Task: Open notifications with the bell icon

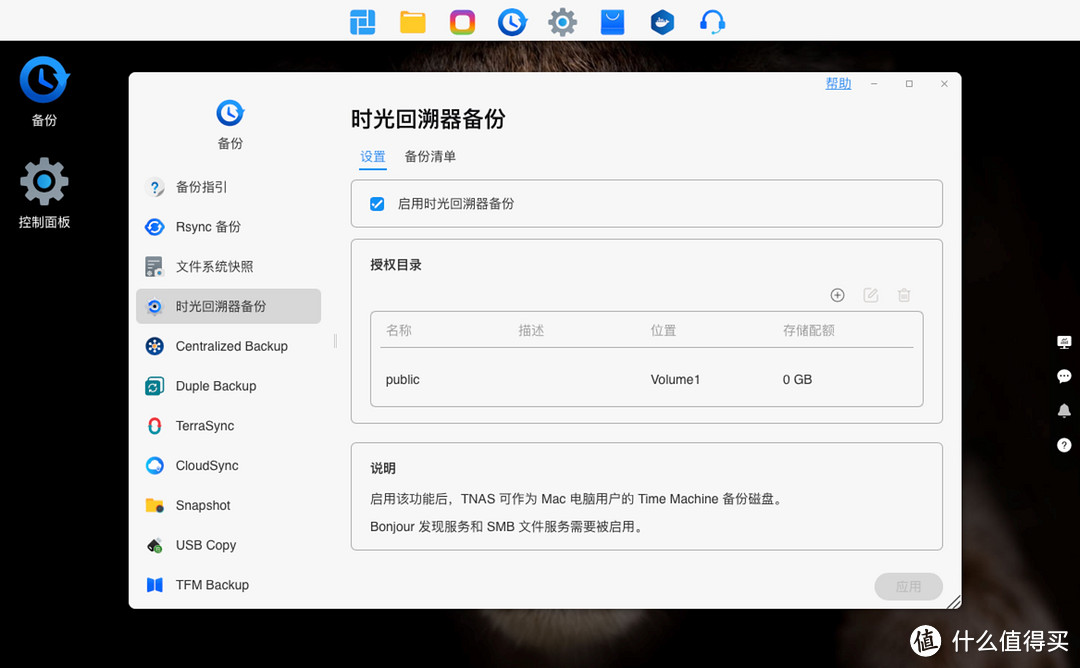Action: [1064, 410]
